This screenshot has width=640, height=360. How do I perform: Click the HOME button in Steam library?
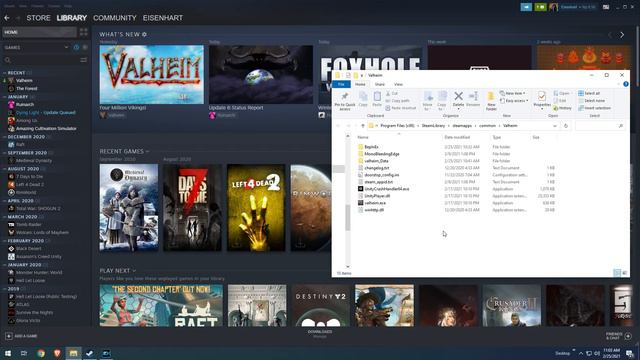[x=39, y=32]
